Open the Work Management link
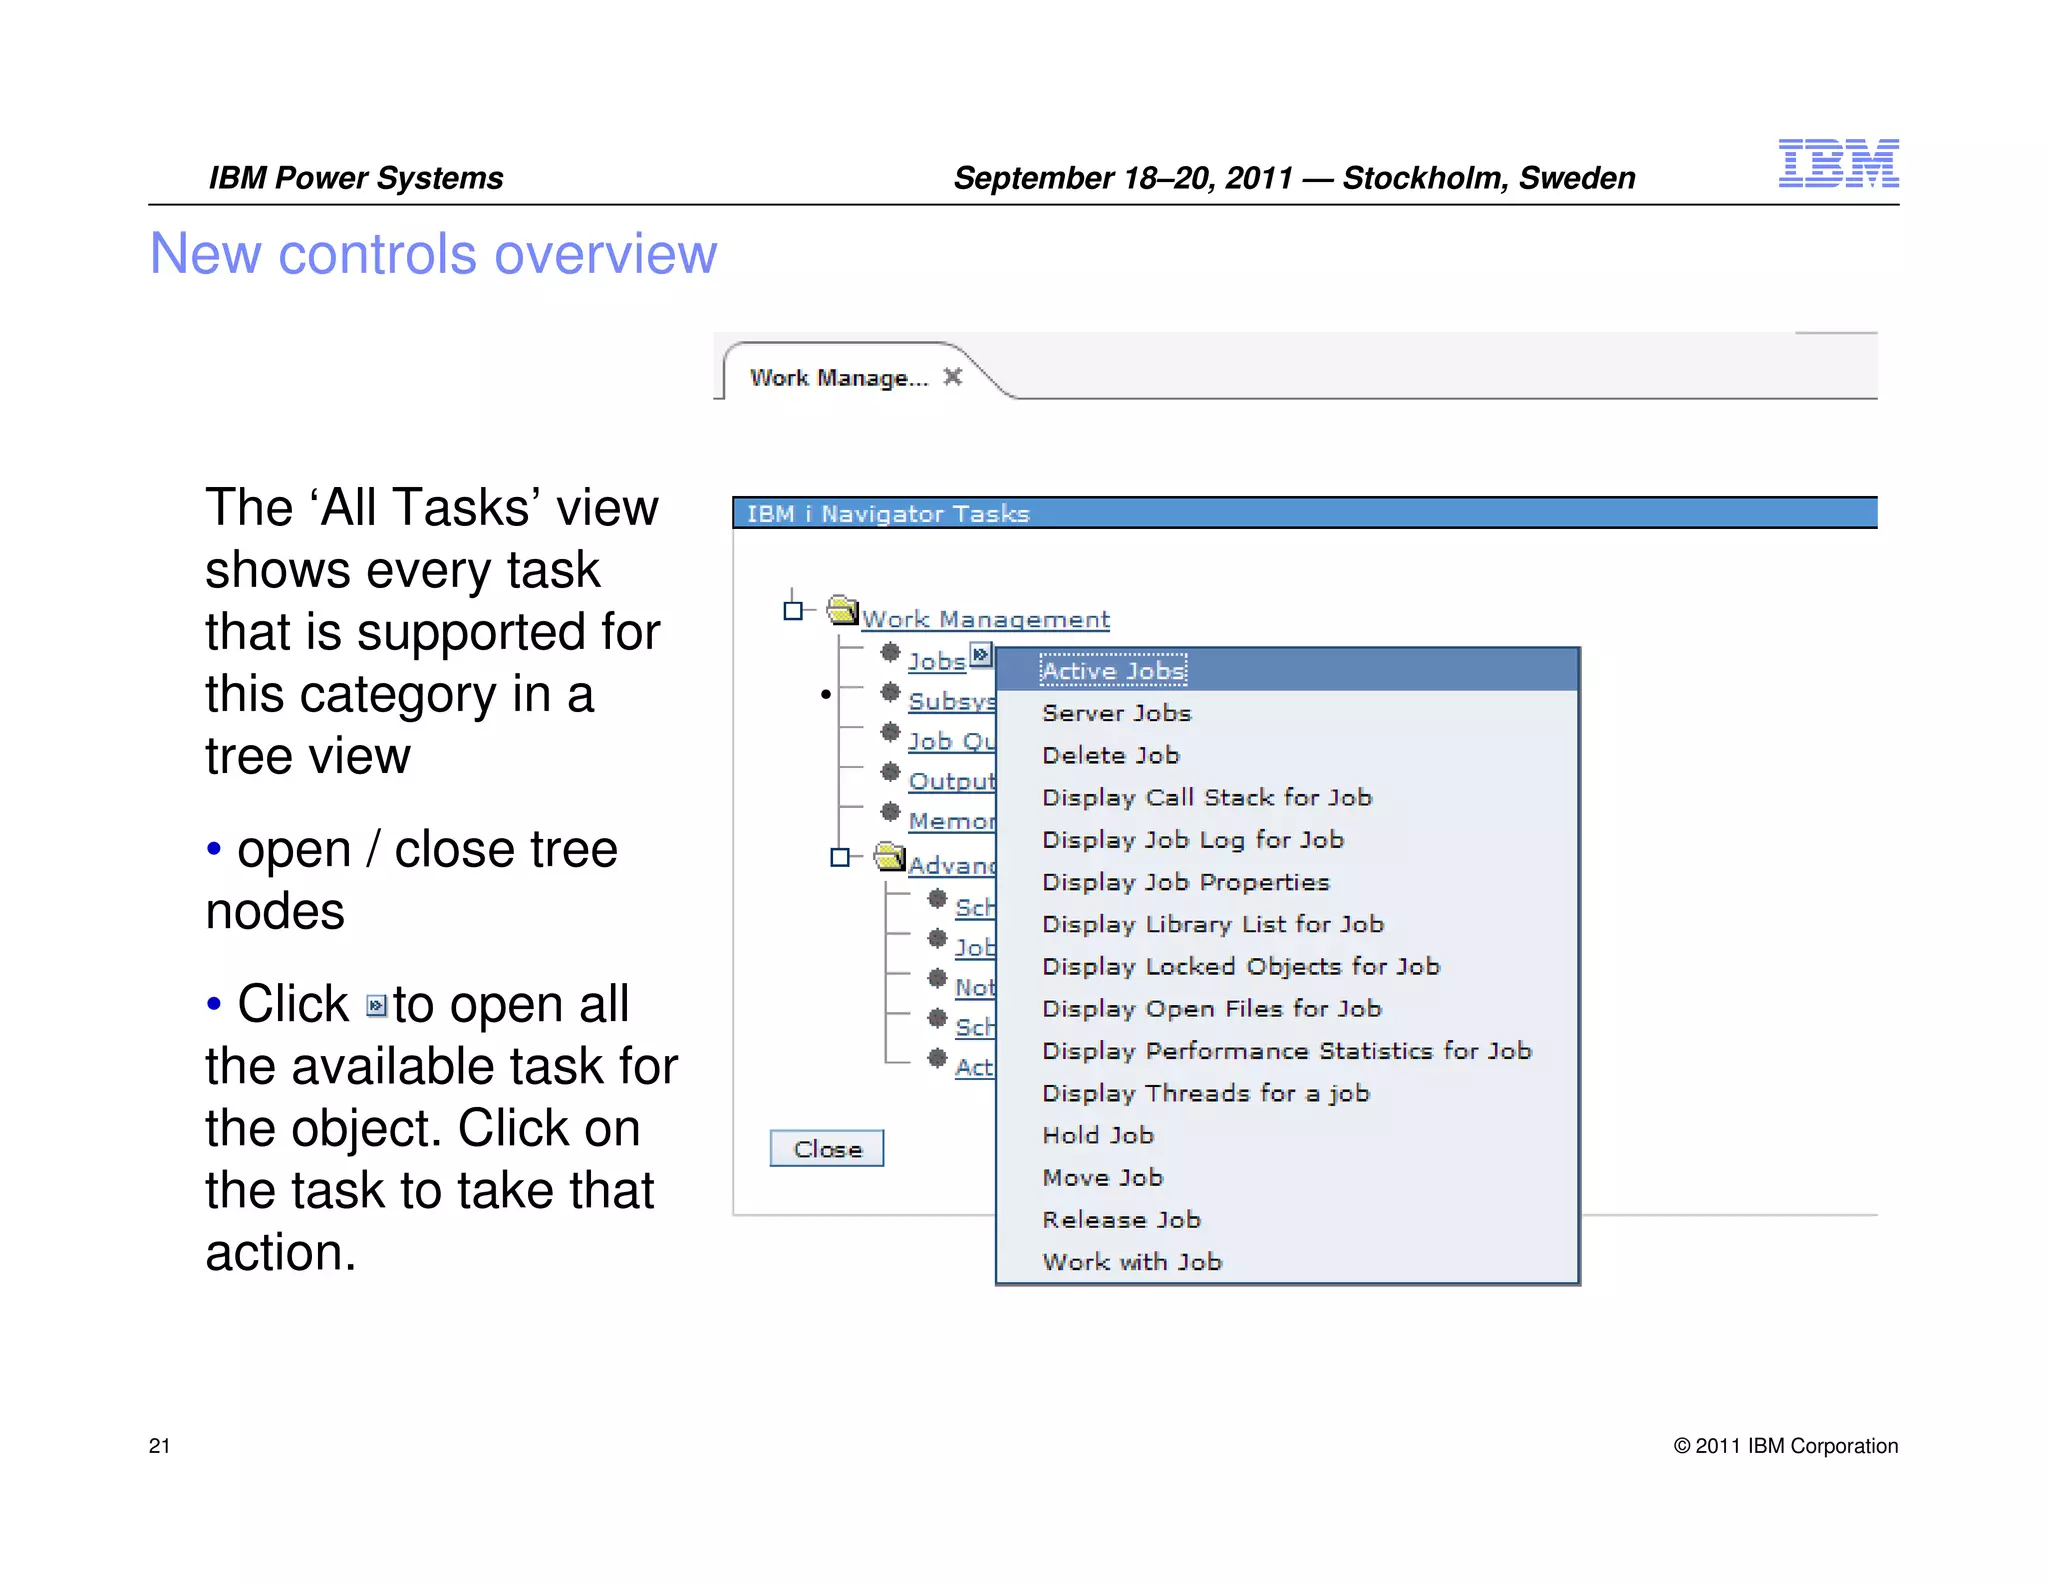Viewport: 2048px width, 1582px height. coord(986,619)
